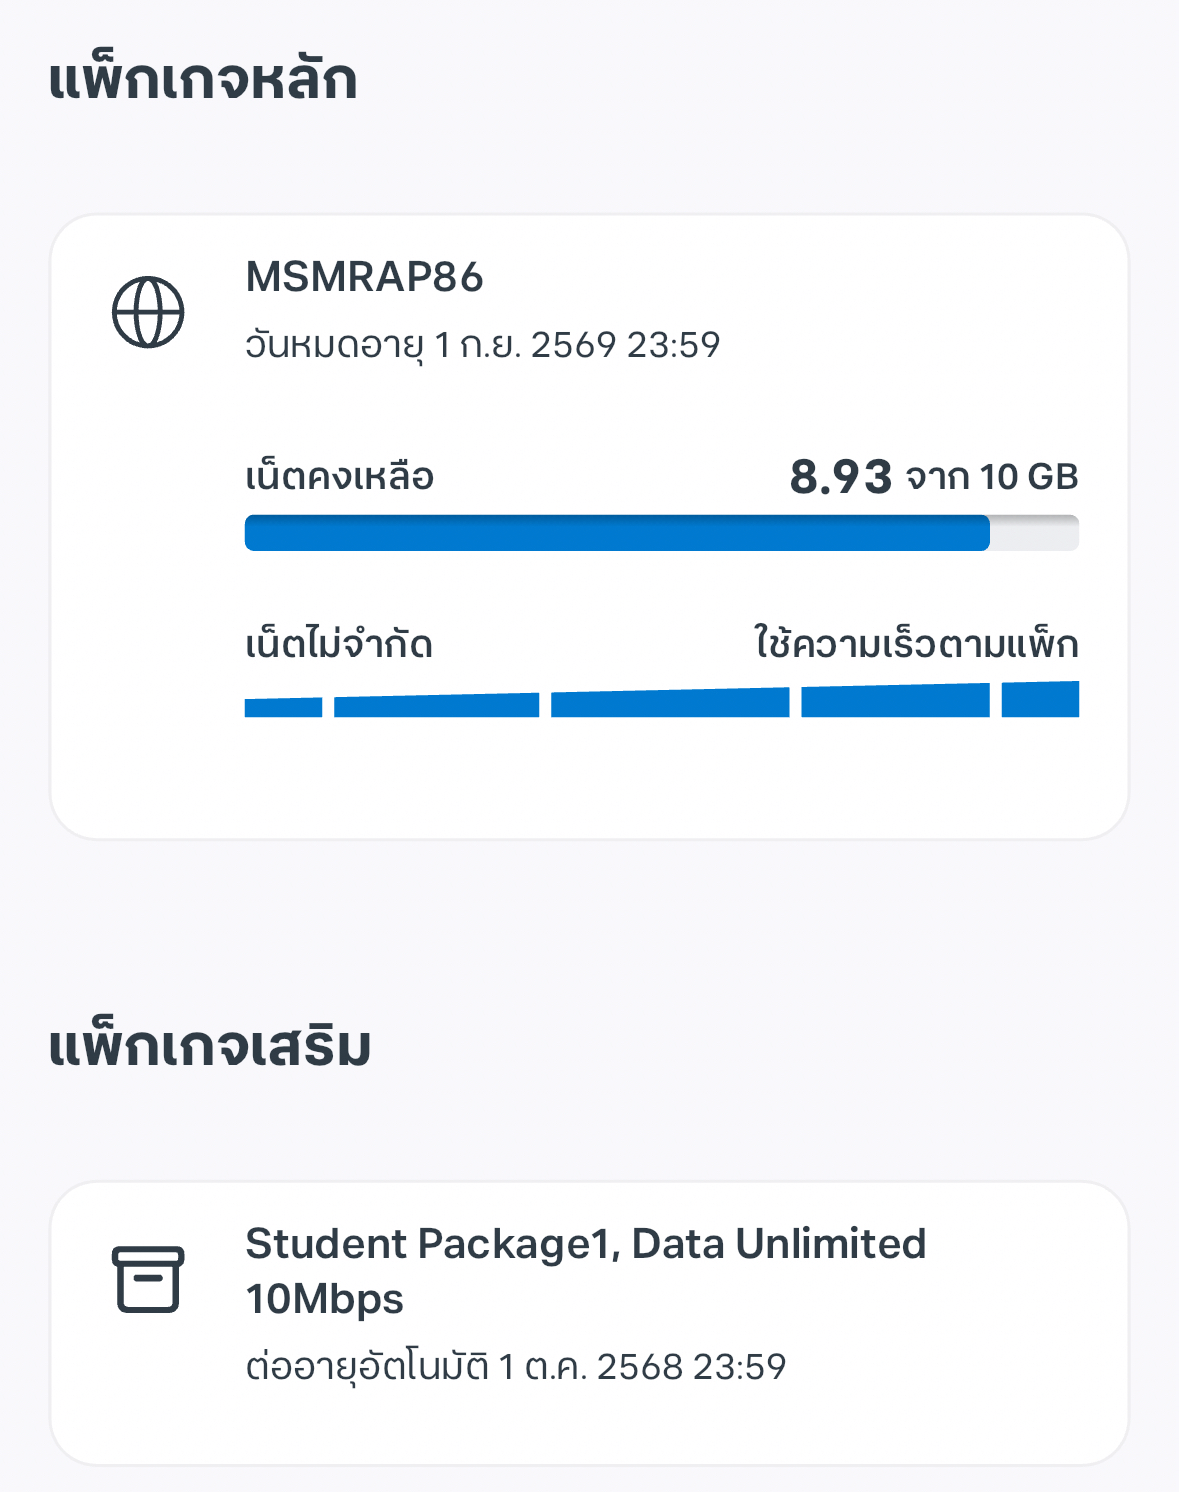Tap the archive box icon of Student Package1

tap(148, 1279)
